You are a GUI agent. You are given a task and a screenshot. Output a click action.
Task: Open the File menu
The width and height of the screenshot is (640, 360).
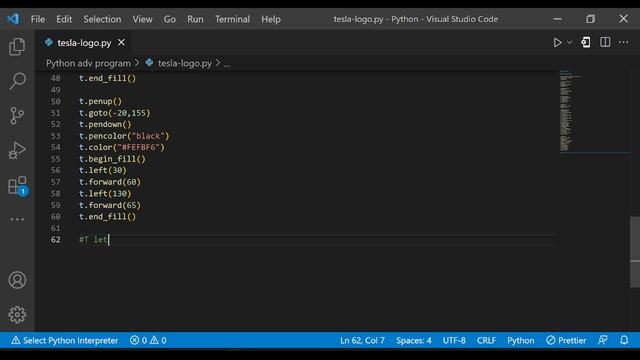point(38,19)
